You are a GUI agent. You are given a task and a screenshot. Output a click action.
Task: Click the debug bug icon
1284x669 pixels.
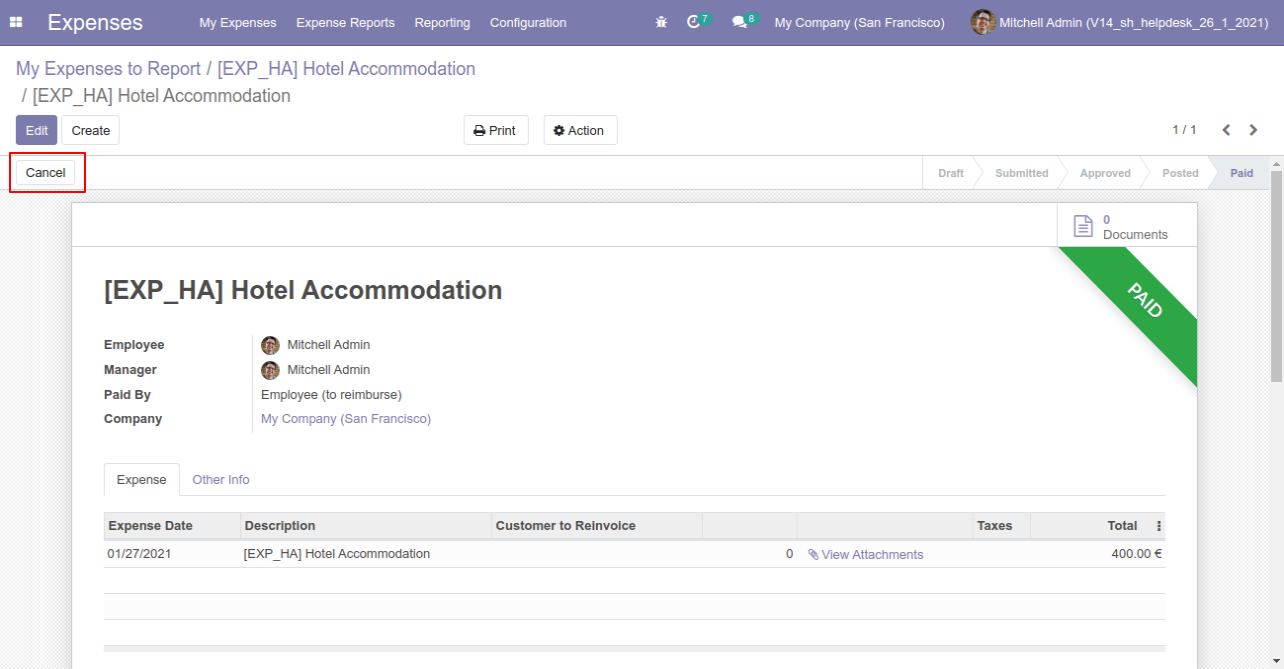(x=661, y=22)
